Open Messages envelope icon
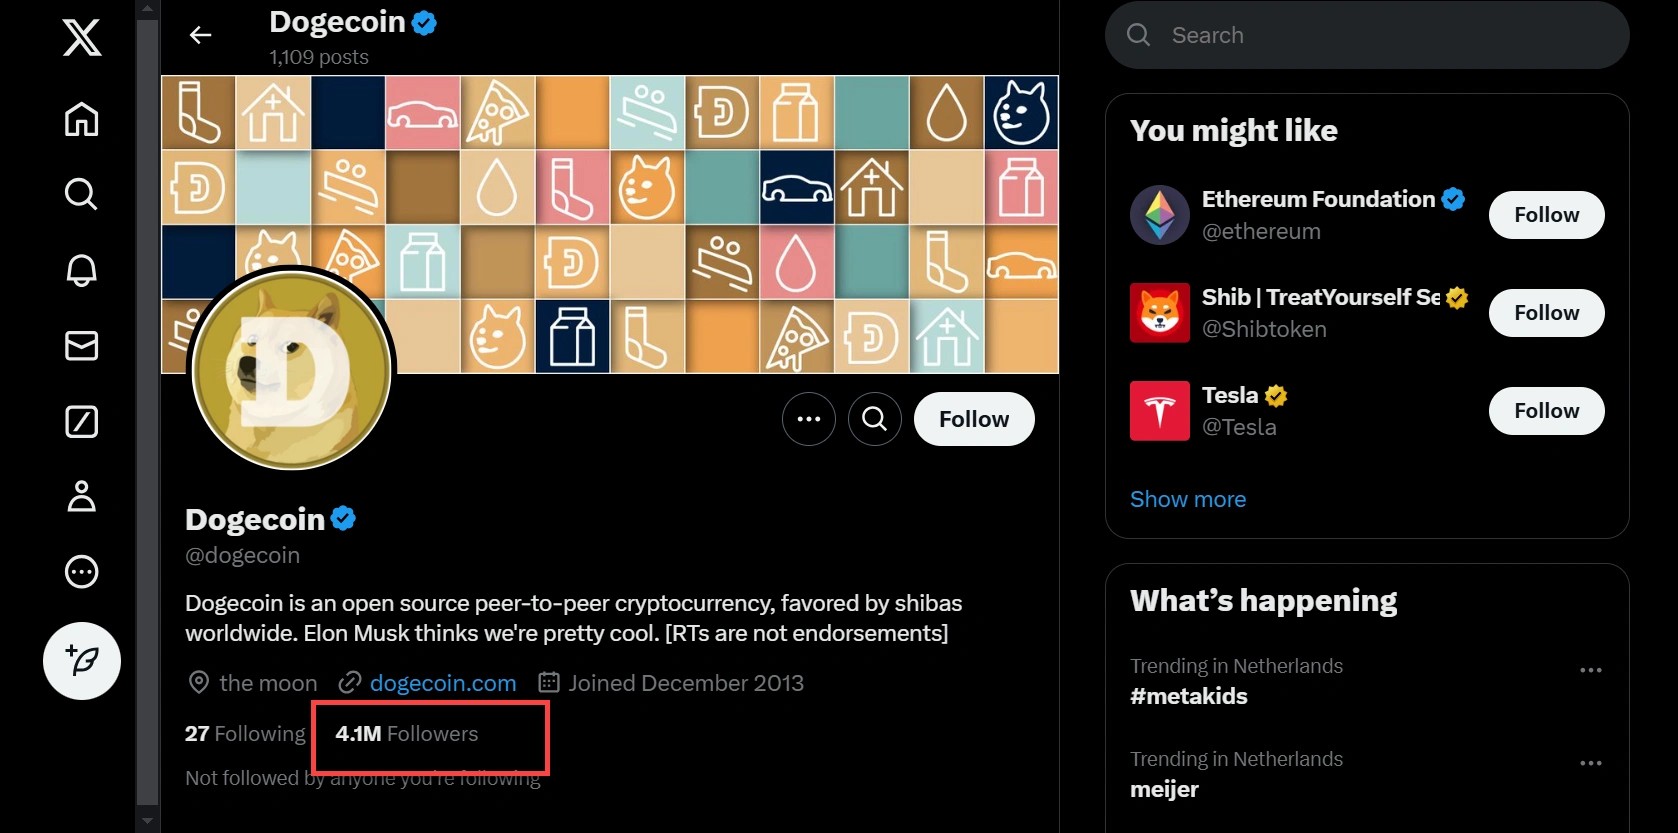 (x=82, y=346)
